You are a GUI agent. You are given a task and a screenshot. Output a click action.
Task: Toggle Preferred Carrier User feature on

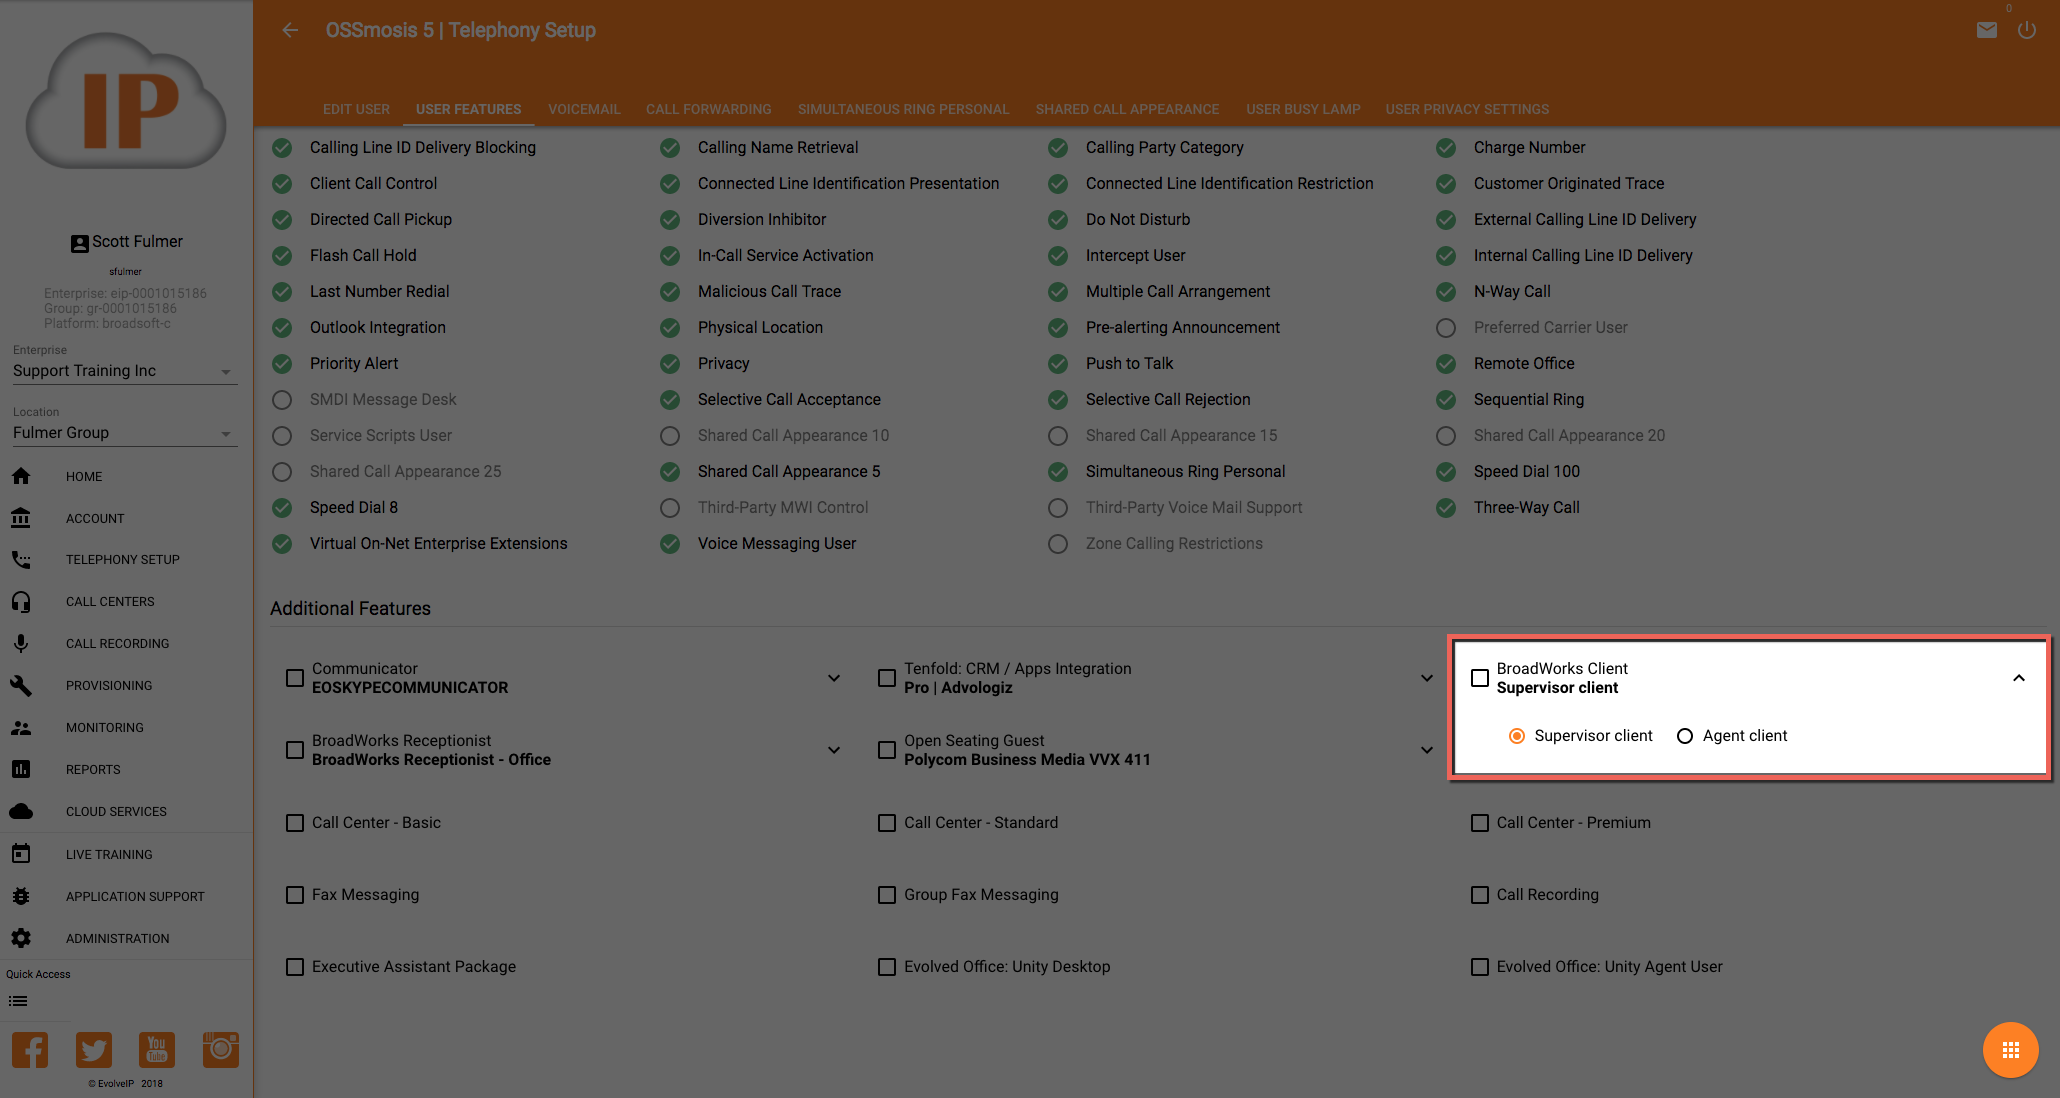point(1446,328)
